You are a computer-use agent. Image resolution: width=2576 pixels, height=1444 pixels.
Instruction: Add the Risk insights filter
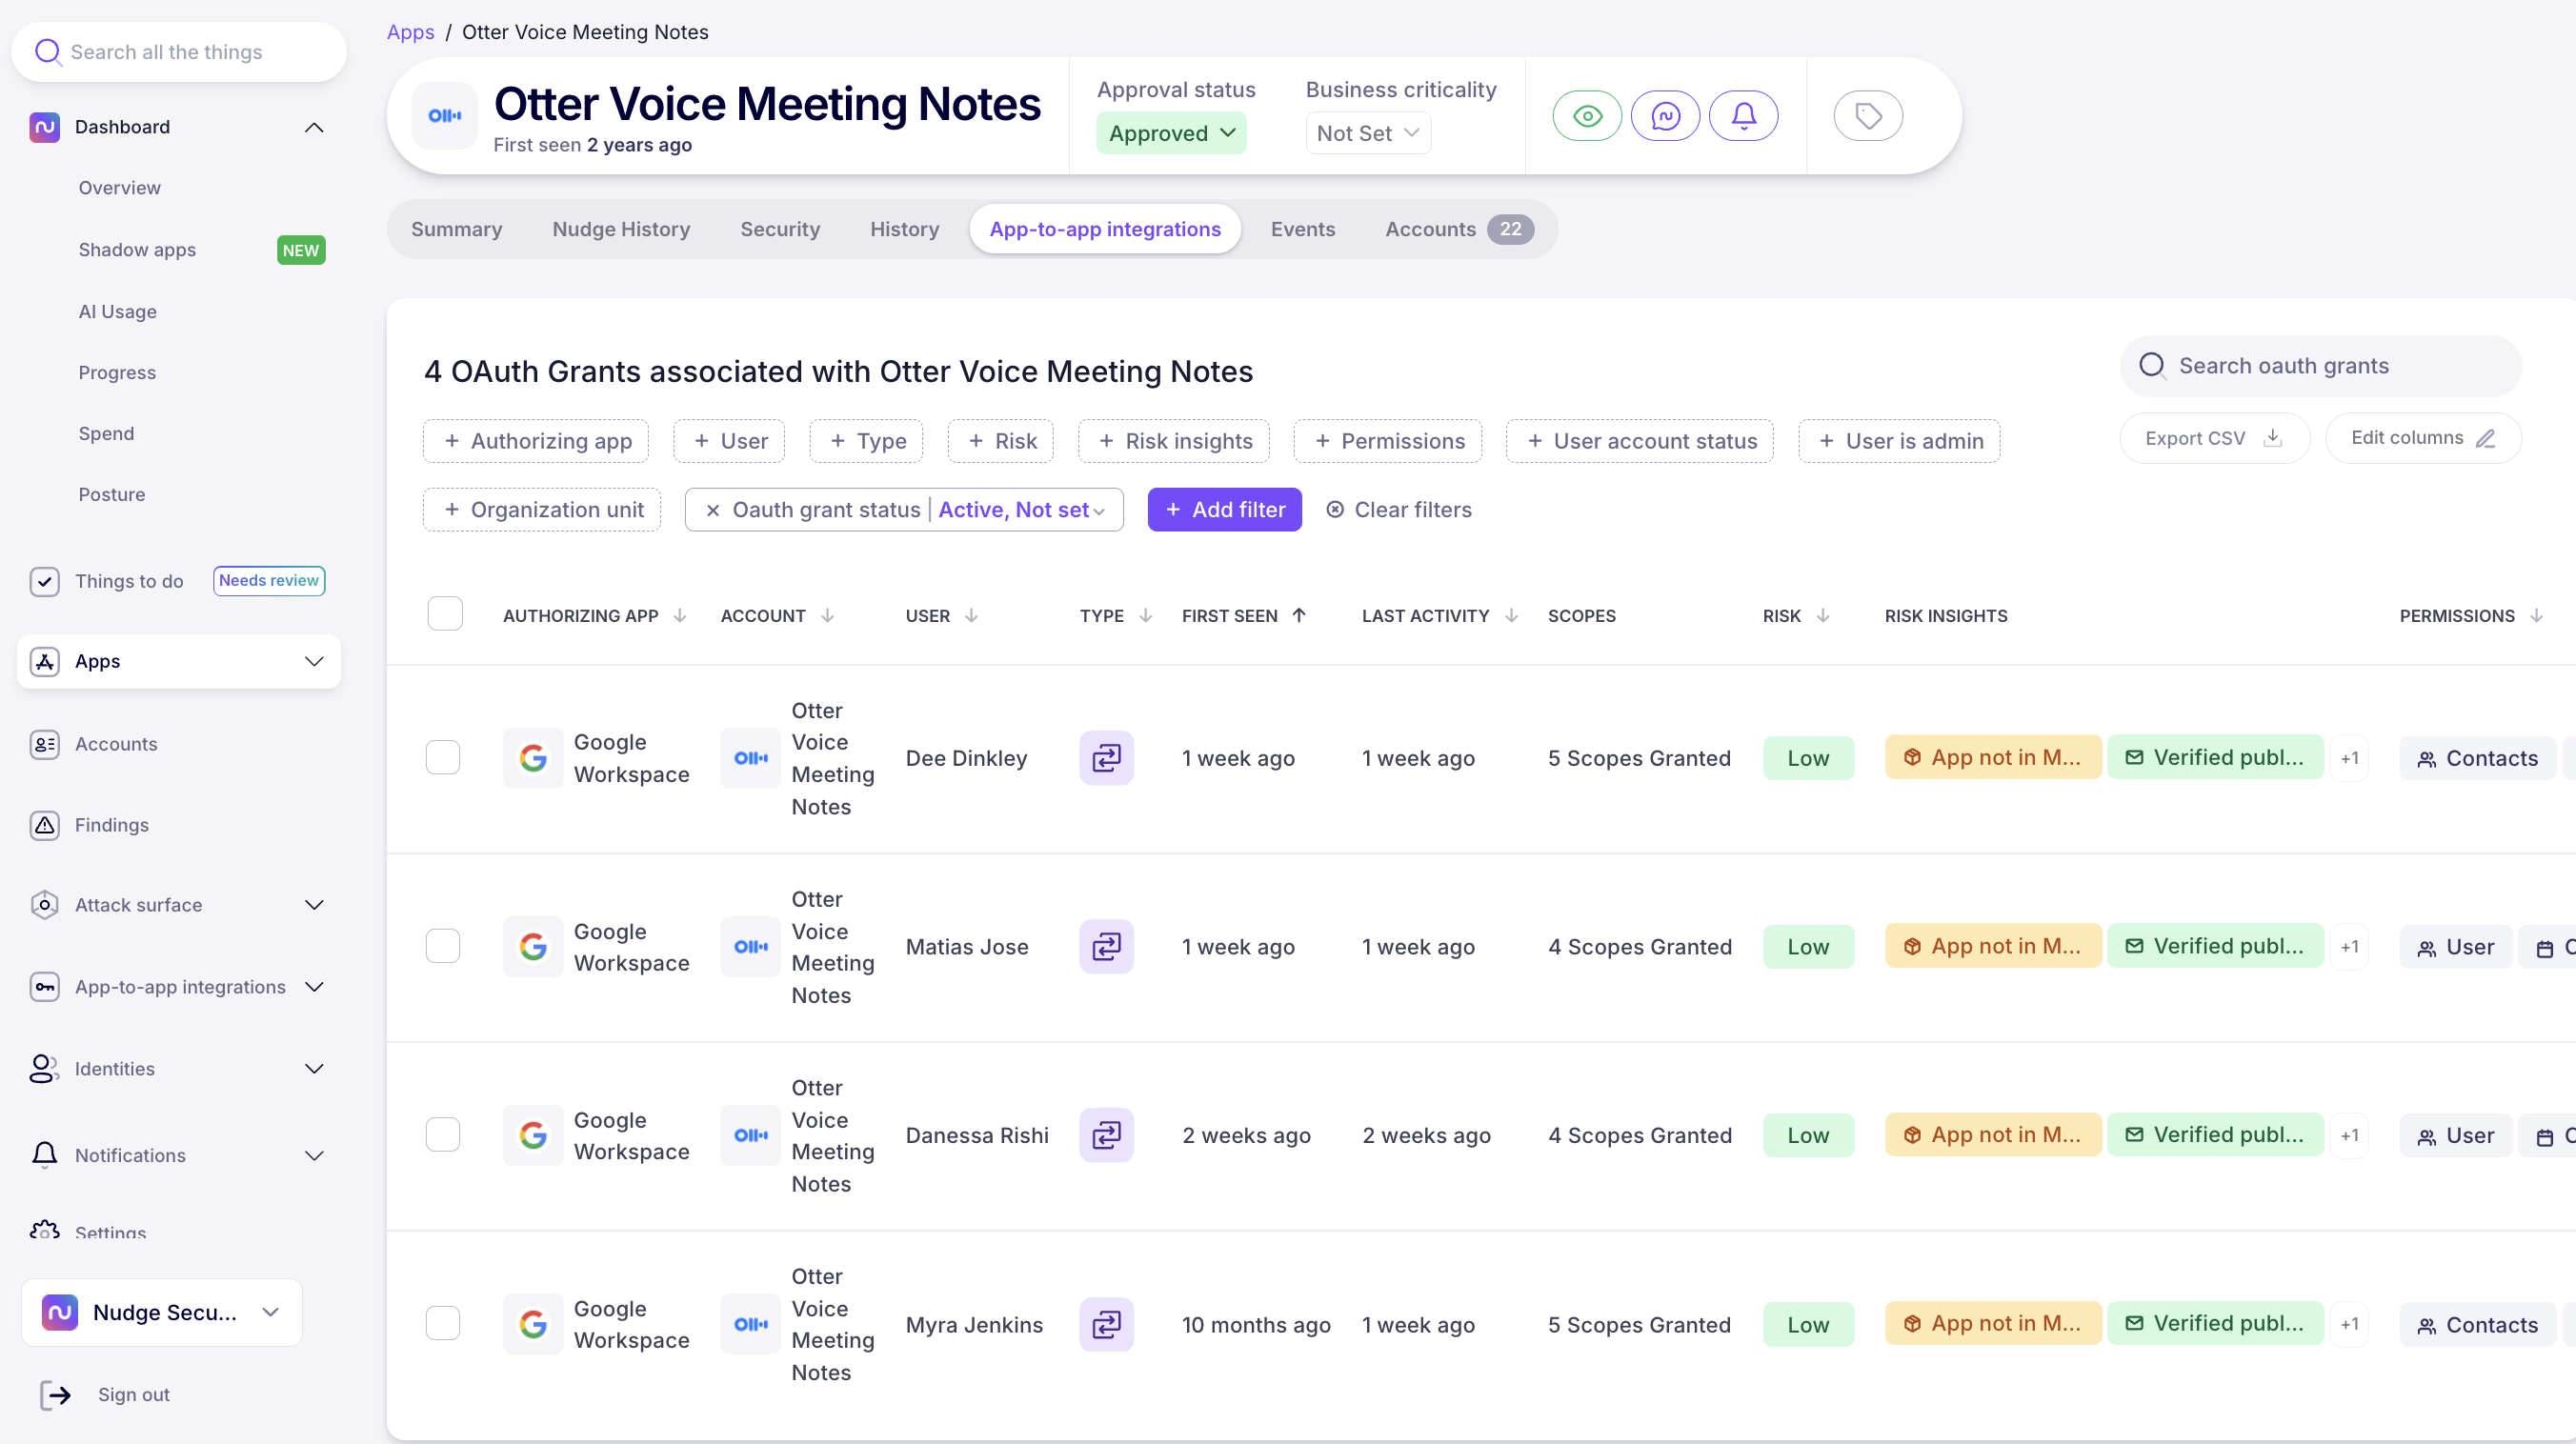[1174, 441]
